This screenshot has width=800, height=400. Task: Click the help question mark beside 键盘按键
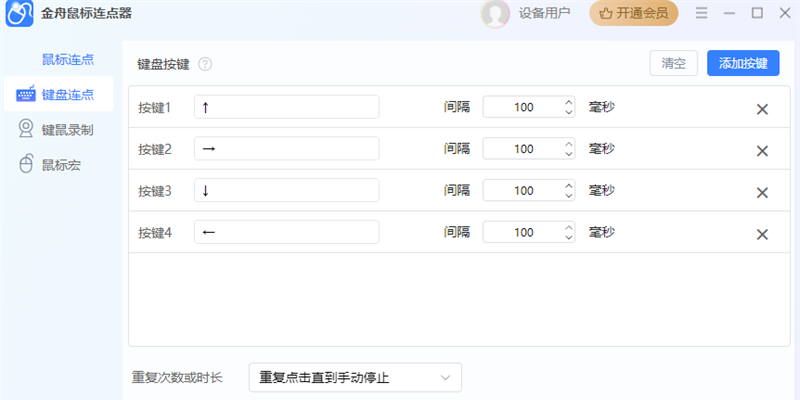coord(205,64)
